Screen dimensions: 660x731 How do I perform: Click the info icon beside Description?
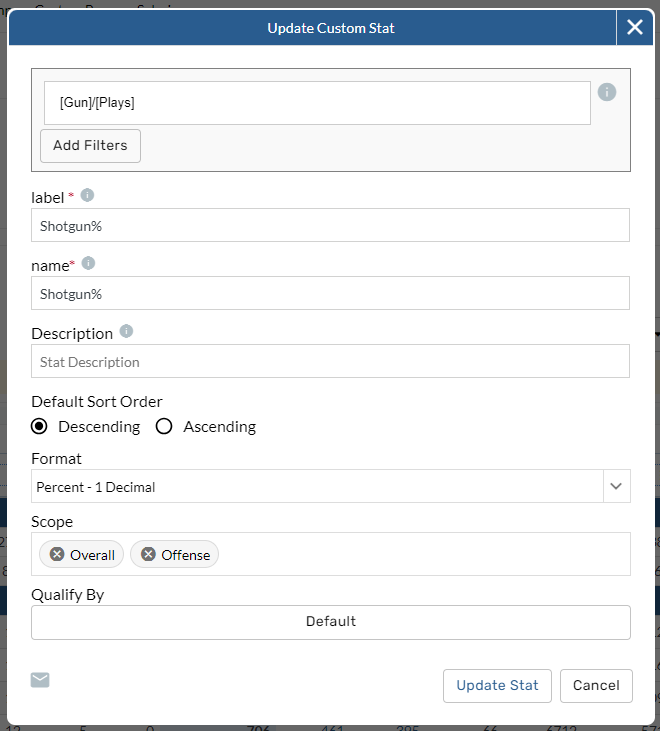(126, 331)
